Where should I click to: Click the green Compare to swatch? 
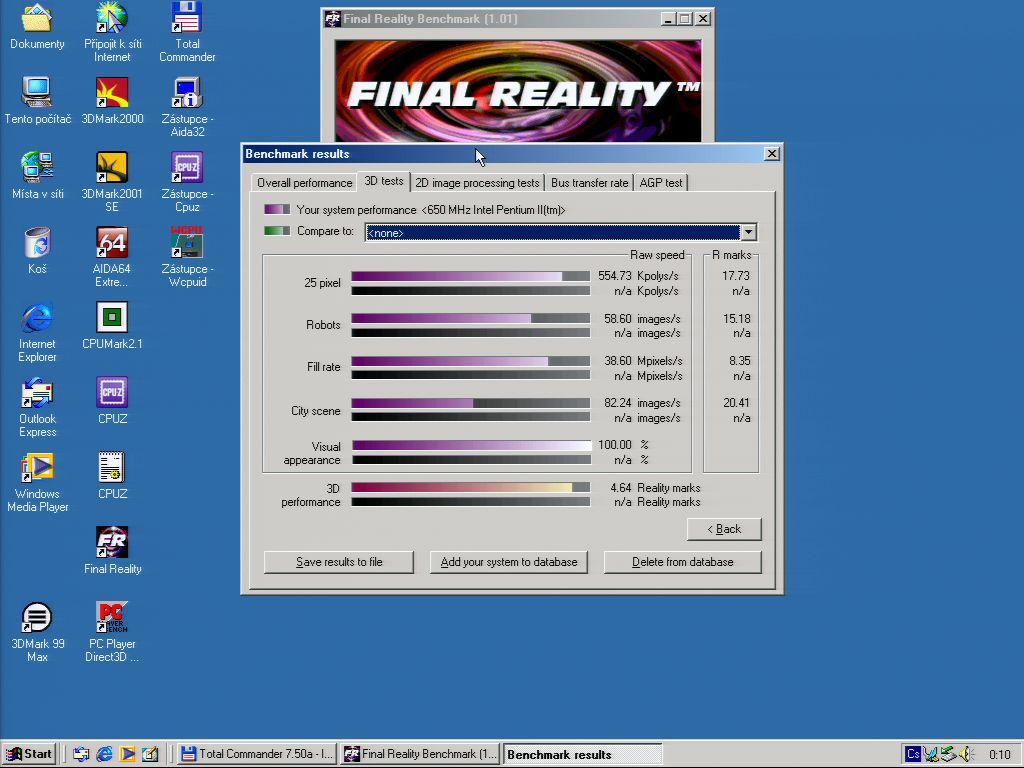[x=277, y=231]
